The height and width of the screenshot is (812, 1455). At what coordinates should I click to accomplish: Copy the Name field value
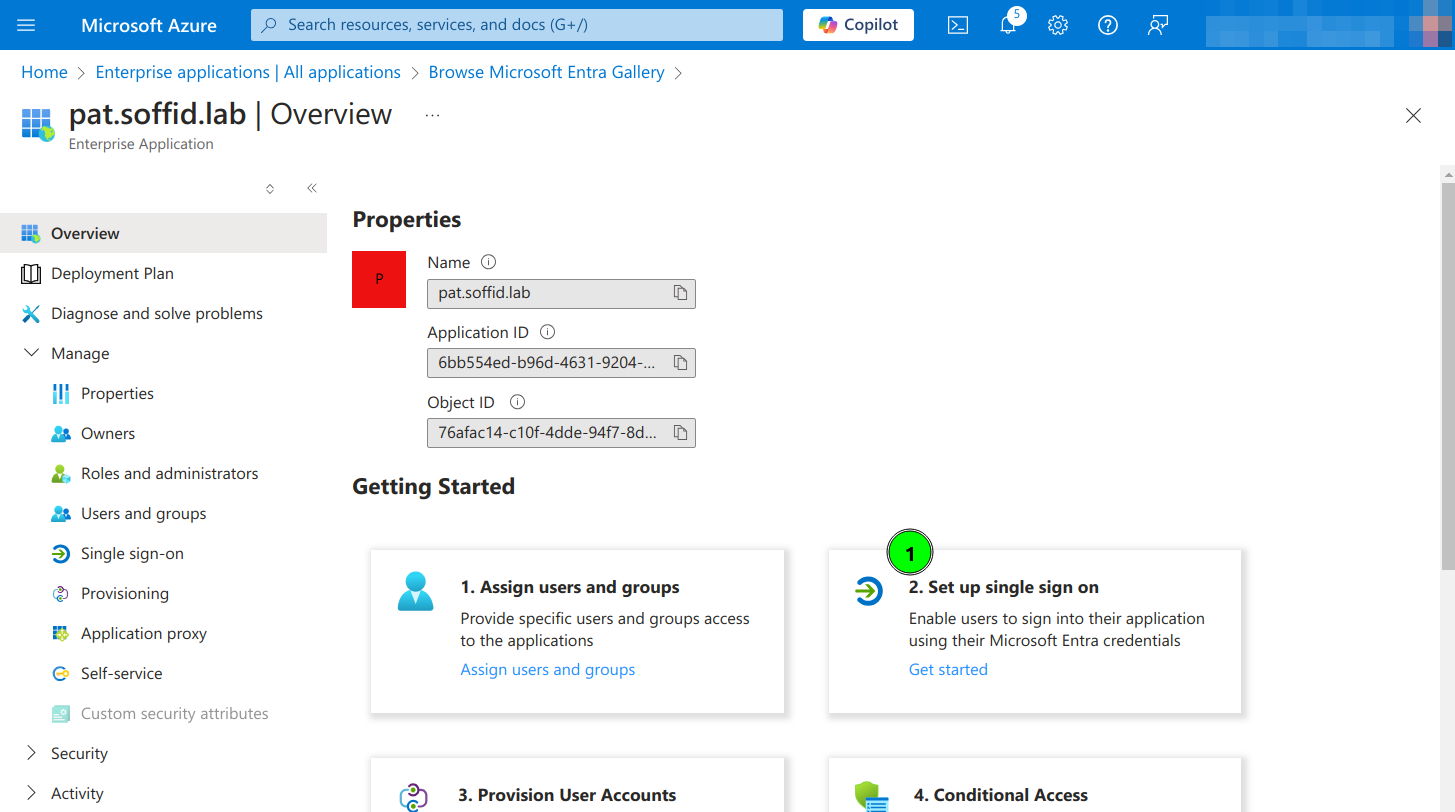pos(680,293)
